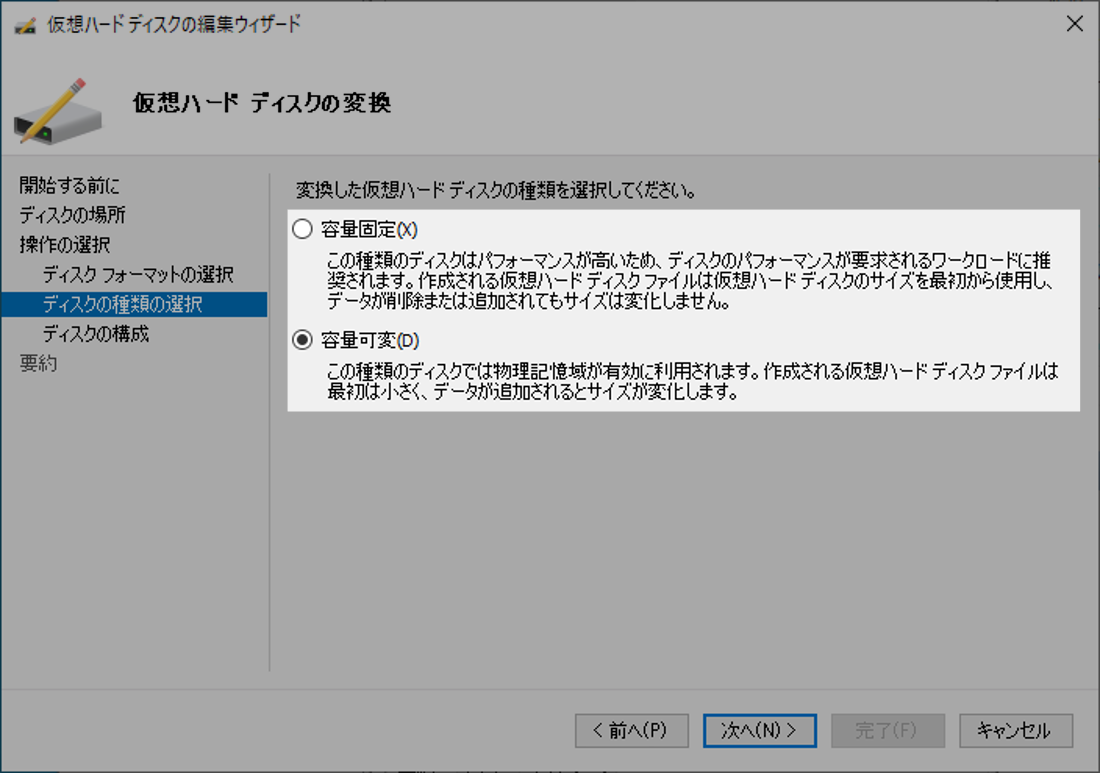Close the 仮想ハード ディスクの編集ウィザード window
Viewport: 1100px width, 773px height.
[1075, 23]
